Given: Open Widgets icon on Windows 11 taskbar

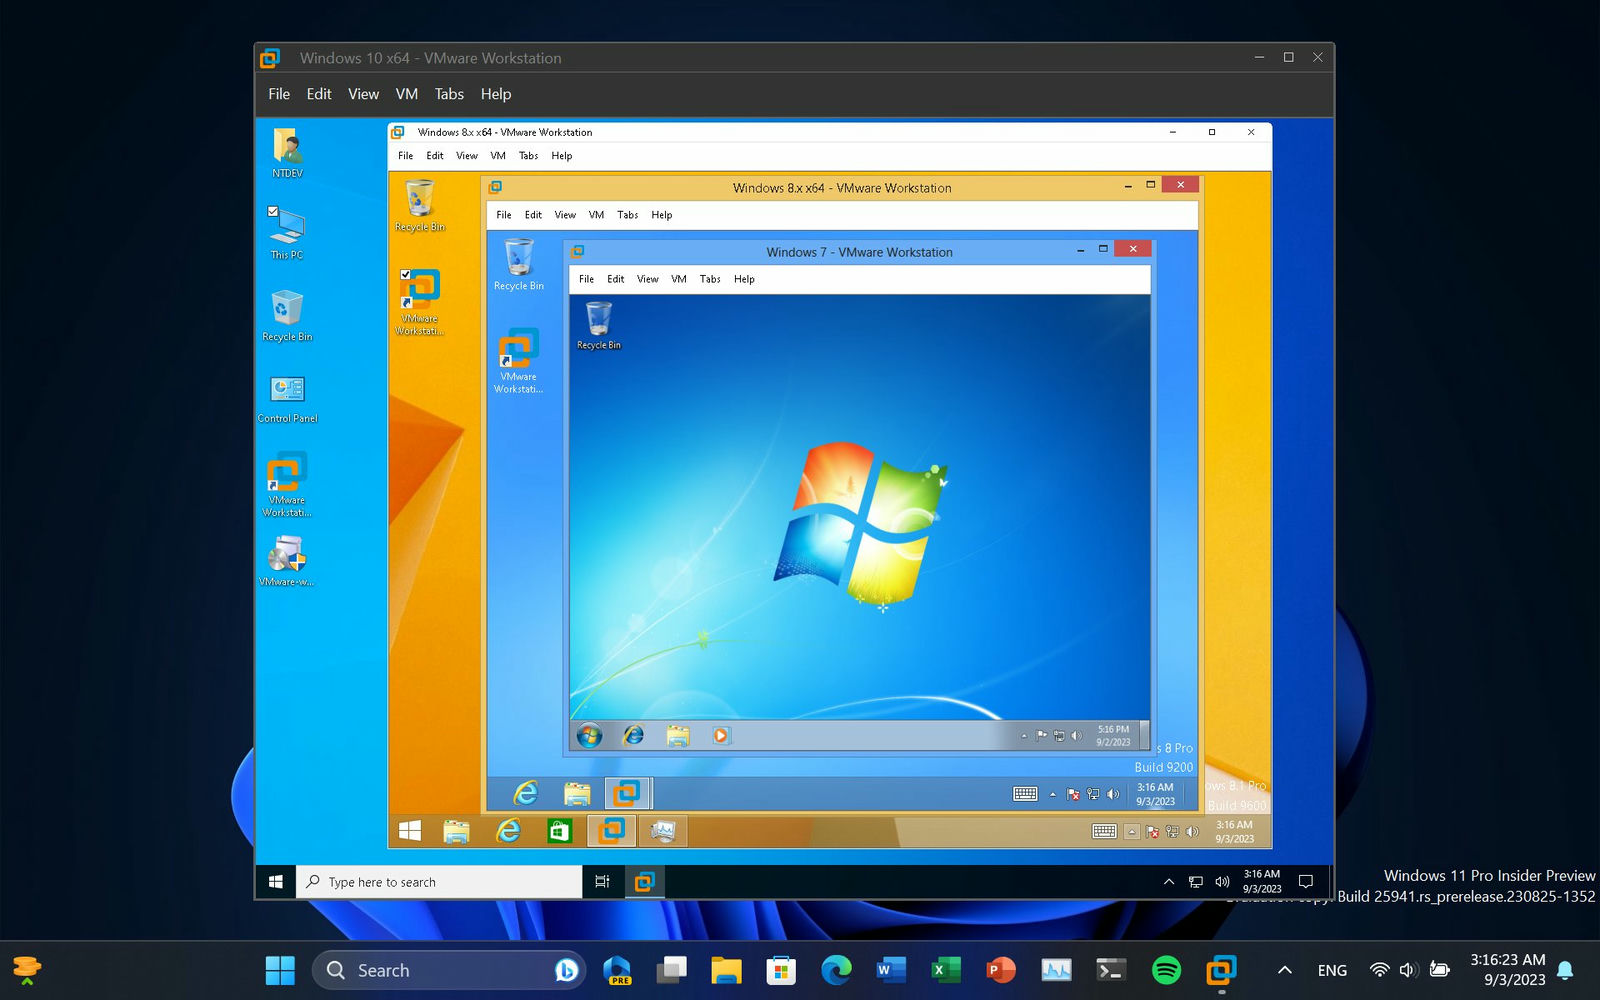Looking at the screenshot, I should 27,970.
